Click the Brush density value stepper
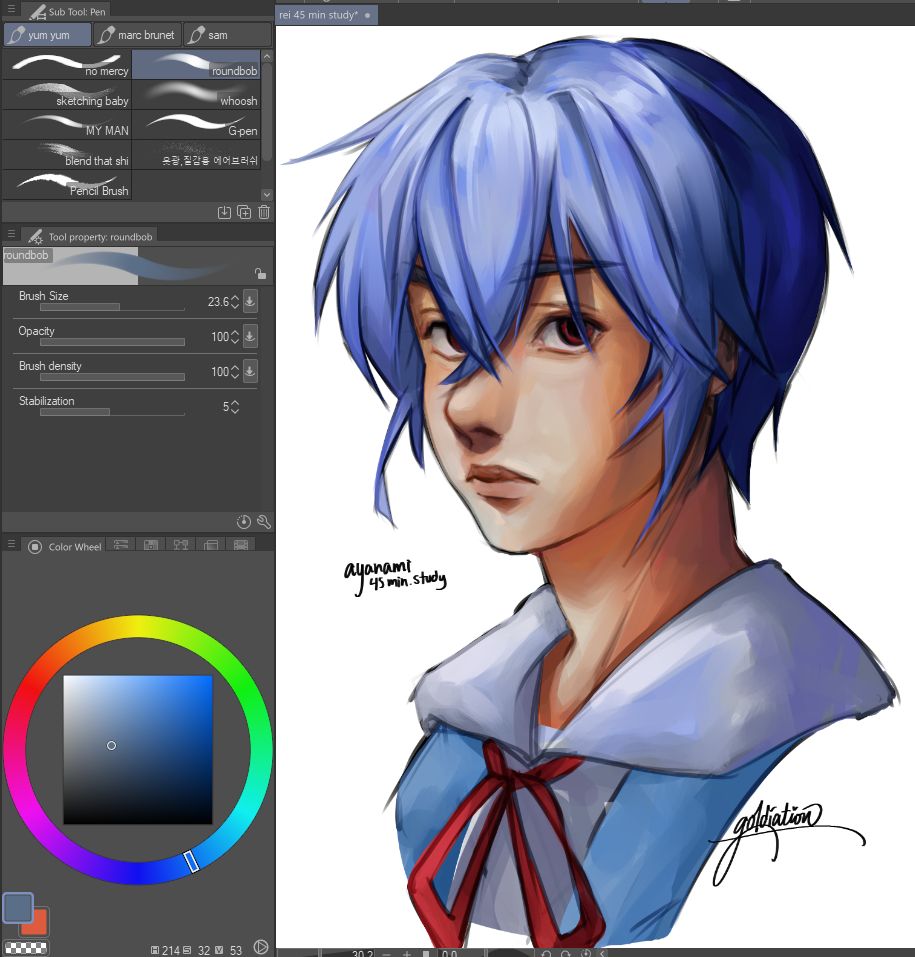This screenshot has height=957, width=915. [x=235, y=372]
